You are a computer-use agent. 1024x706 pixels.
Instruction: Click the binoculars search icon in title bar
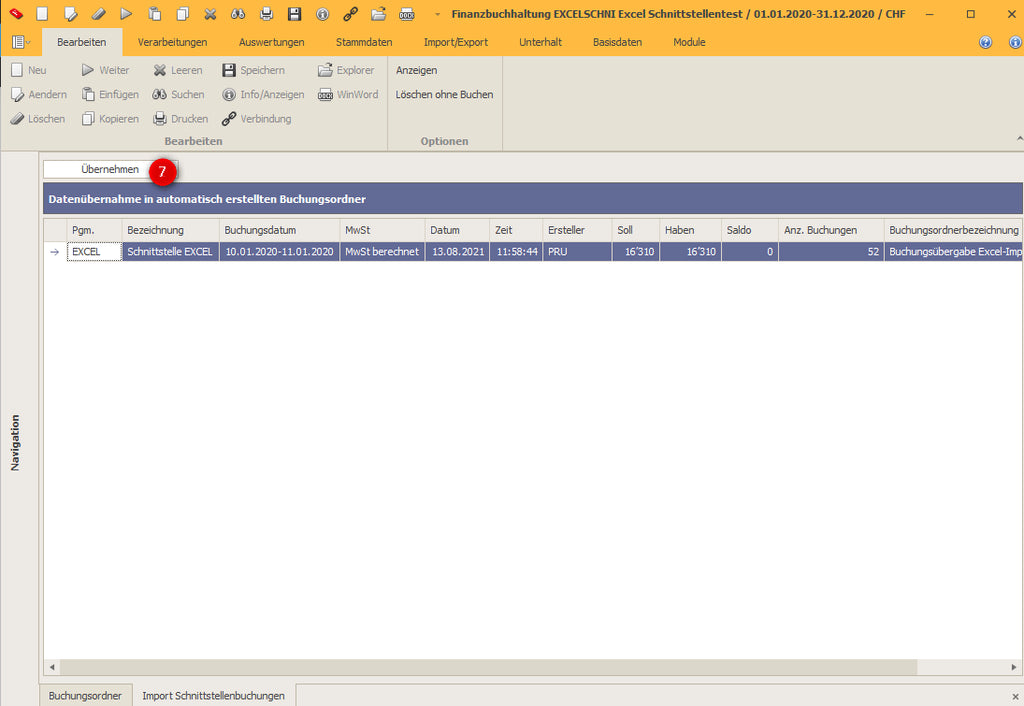tap(238, 14)
